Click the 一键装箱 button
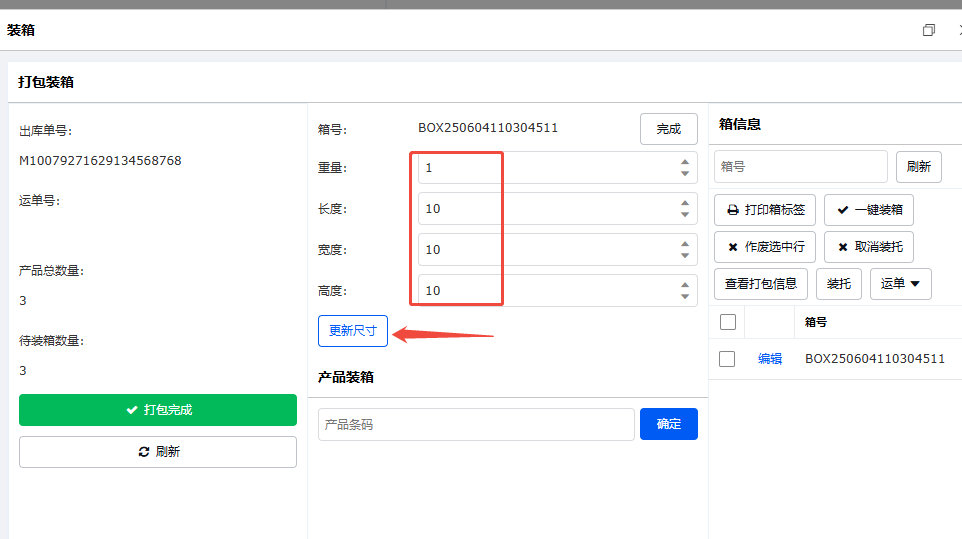 coord(869,210)
